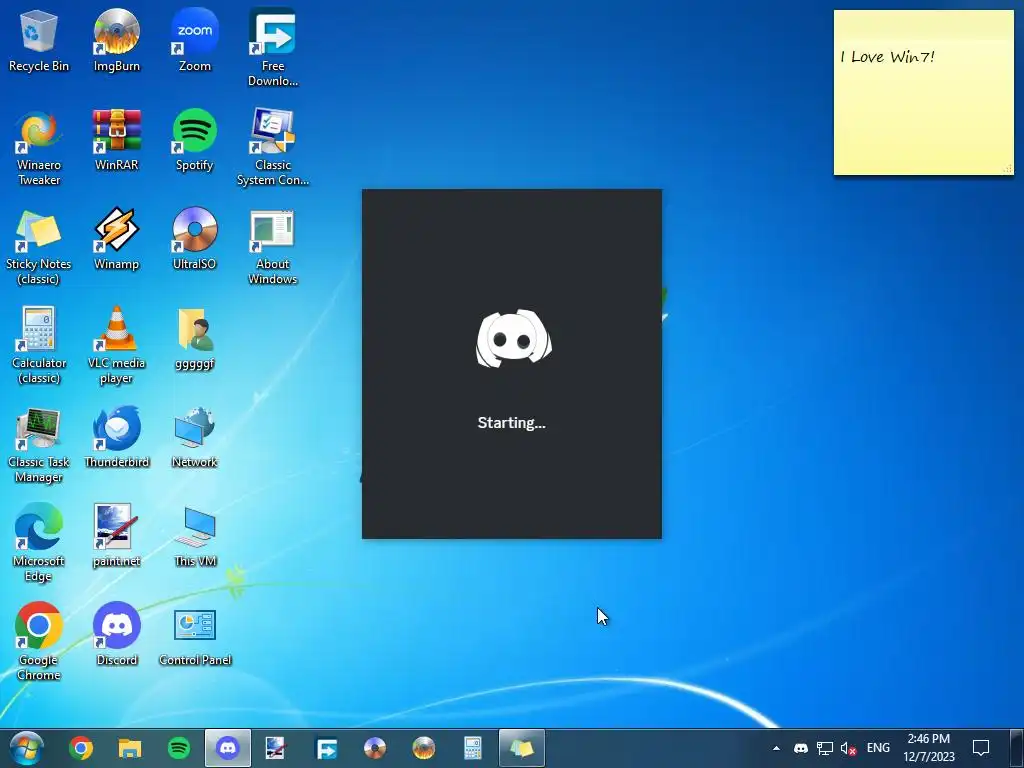The image size is (1024, 768).
Task: Select the Network desktop icon
Action: (195, 438)
